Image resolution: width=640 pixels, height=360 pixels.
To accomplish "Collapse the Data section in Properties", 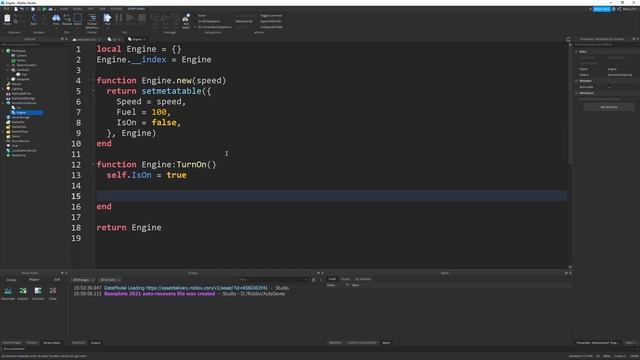I will tap(577, 51).
